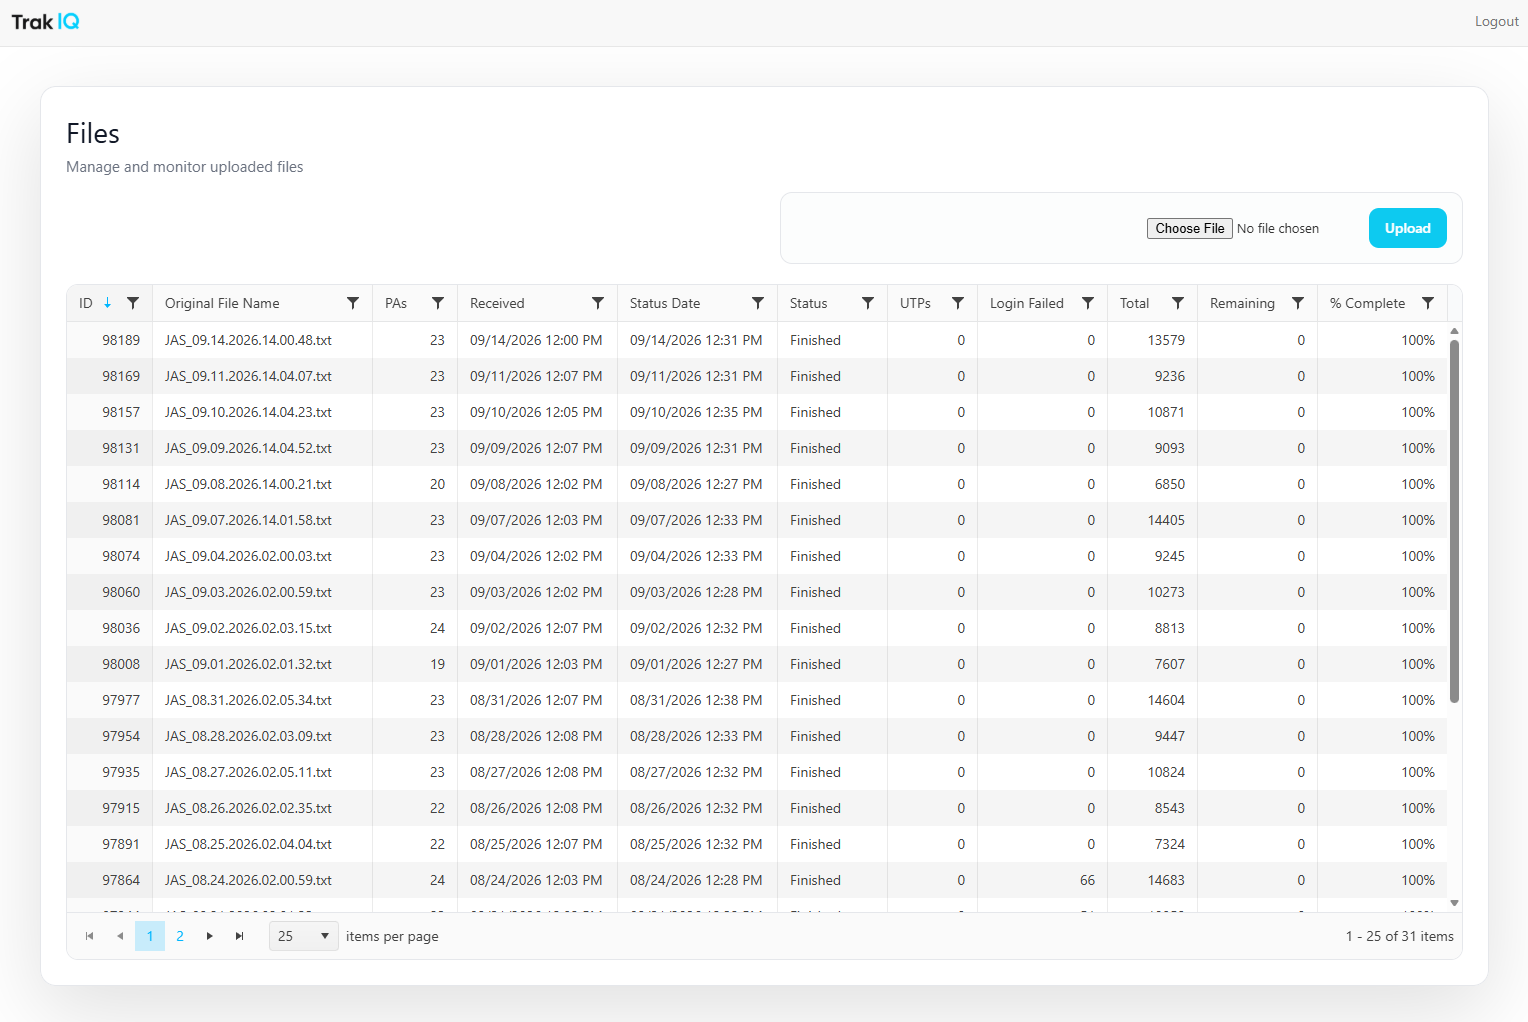Sort by Received column header
1528x1022 pixels.
click(x=497, y=303)
